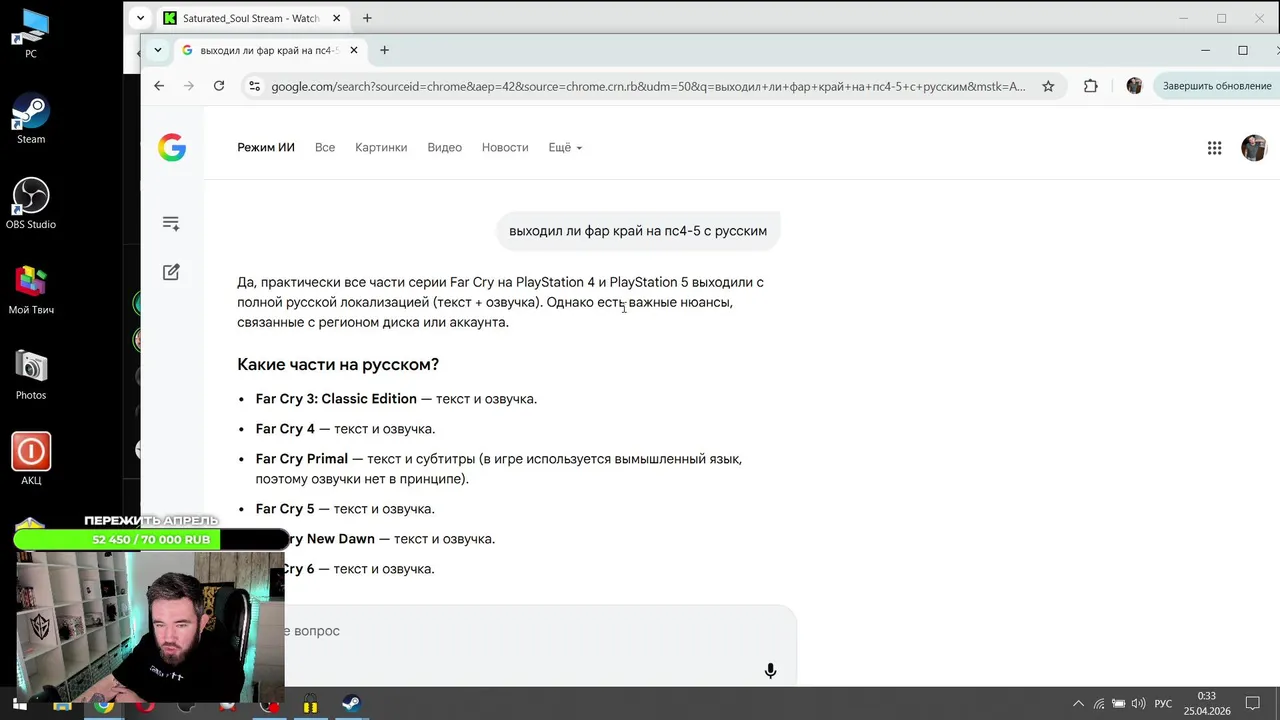Select the Saturated_Soul Stream browser tab
This screenshot has height=720, width=1280.
pos(251,18)
